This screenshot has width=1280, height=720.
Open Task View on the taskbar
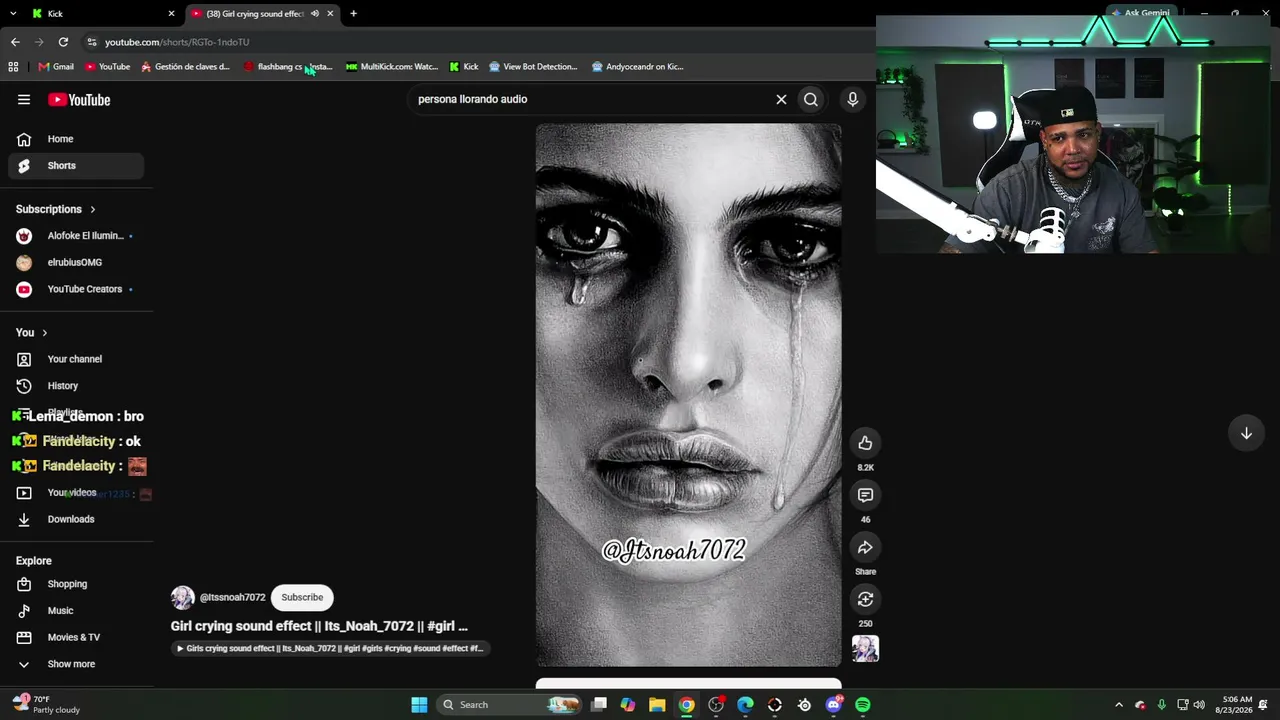tap(598, 705)
